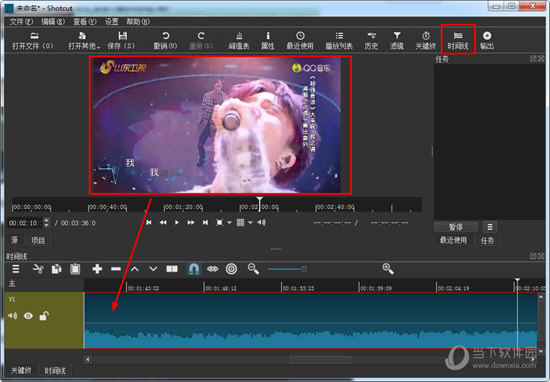Click Open File toolbar button
550x382 pixels.
point(33,40)
